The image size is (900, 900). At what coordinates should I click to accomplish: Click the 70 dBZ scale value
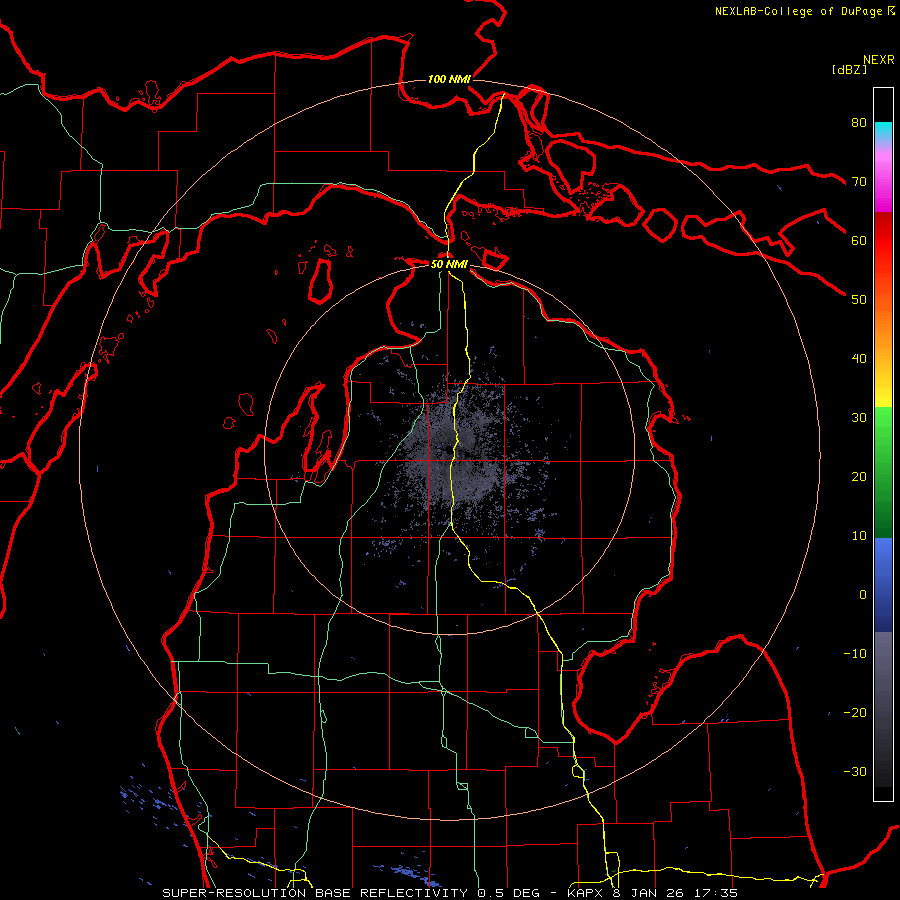point(859,182)
